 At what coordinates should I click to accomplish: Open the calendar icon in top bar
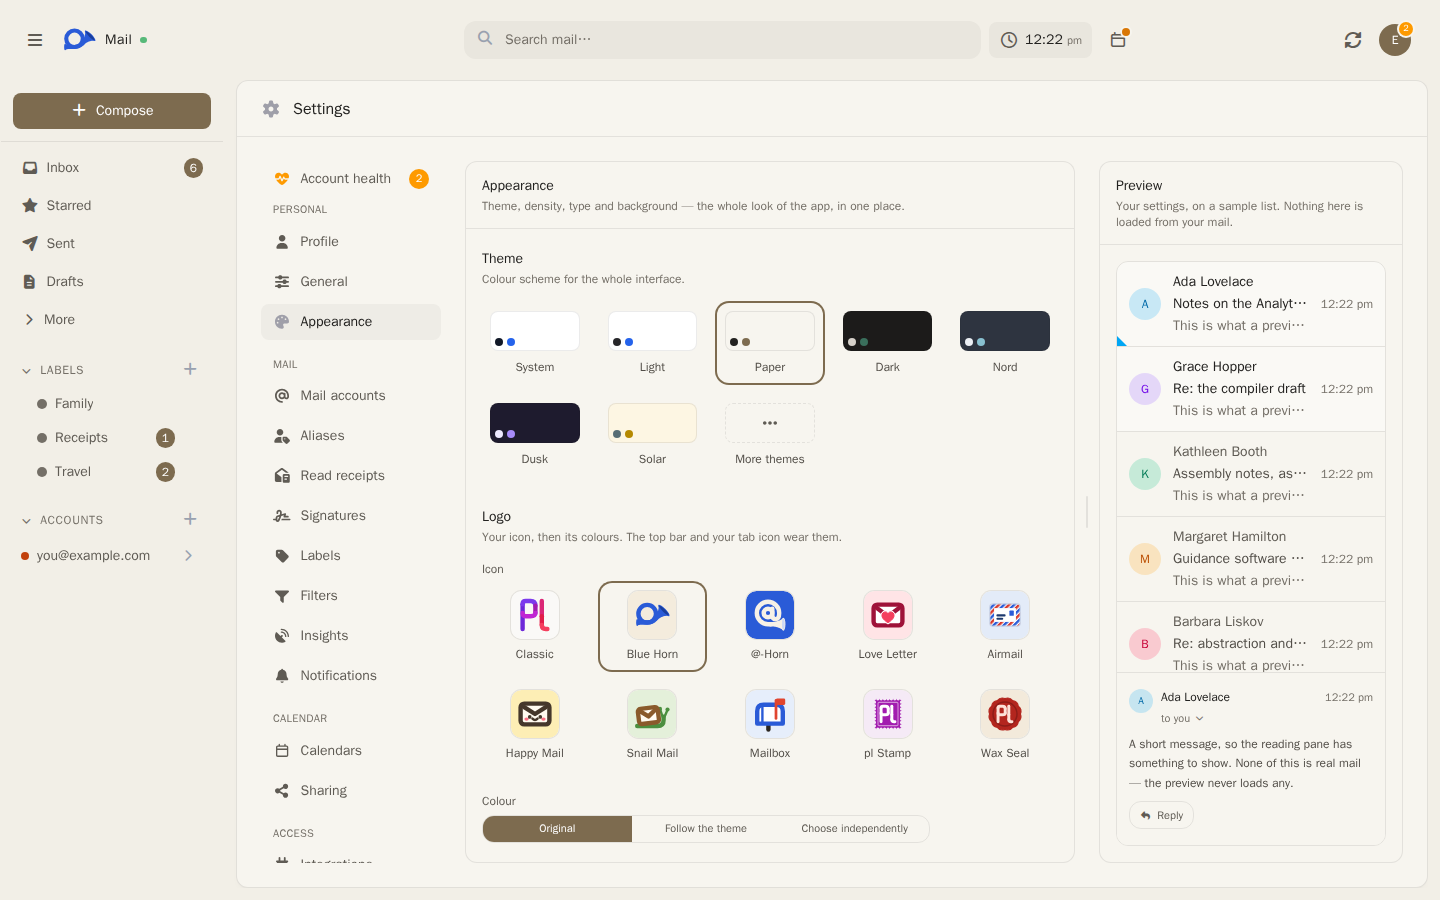(1118, 40)
